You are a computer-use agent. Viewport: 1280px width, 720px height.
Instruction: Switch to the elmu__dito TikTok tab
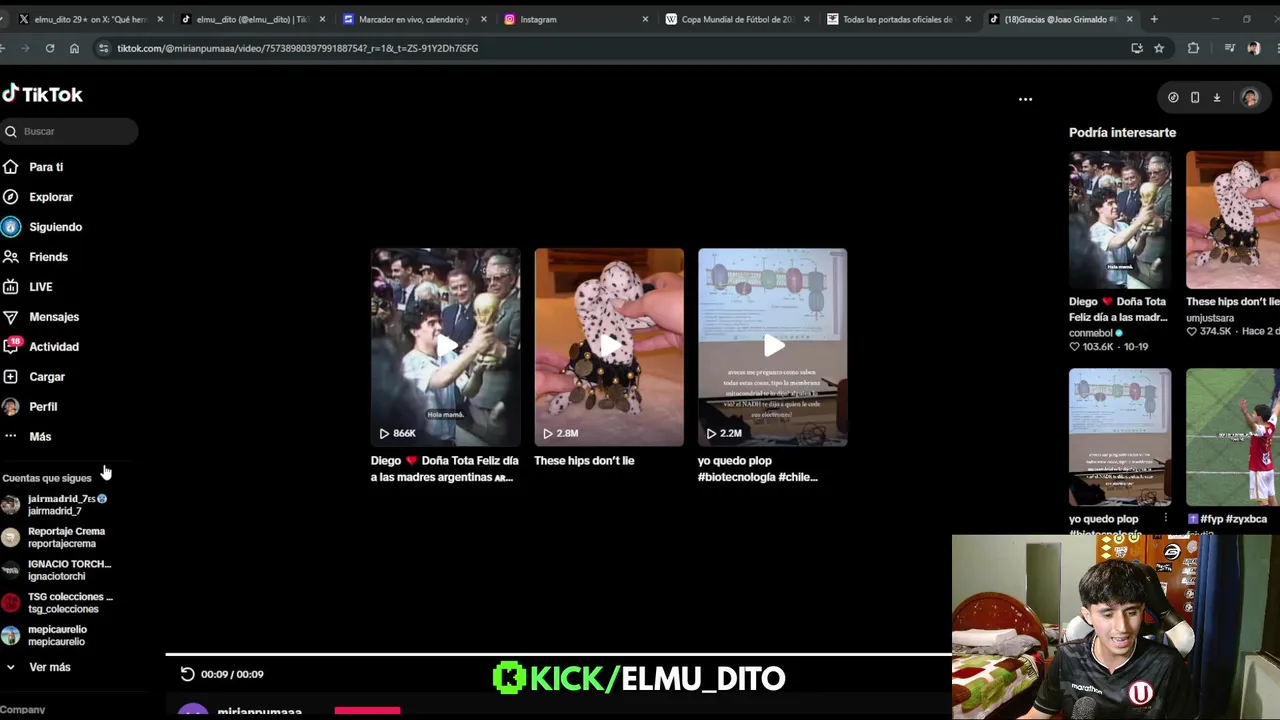click(250, 19)
